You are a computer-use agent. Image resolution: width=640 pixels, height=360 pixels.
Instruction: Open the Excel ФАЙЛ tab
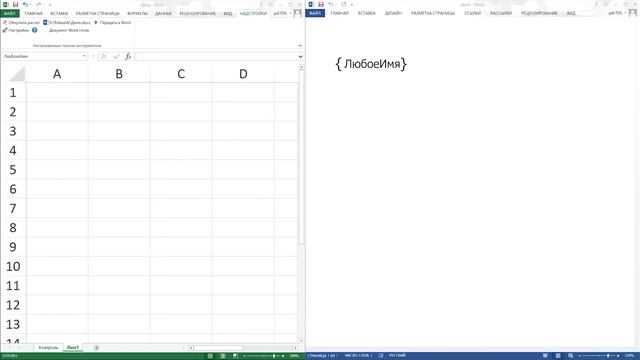[10, 13]
